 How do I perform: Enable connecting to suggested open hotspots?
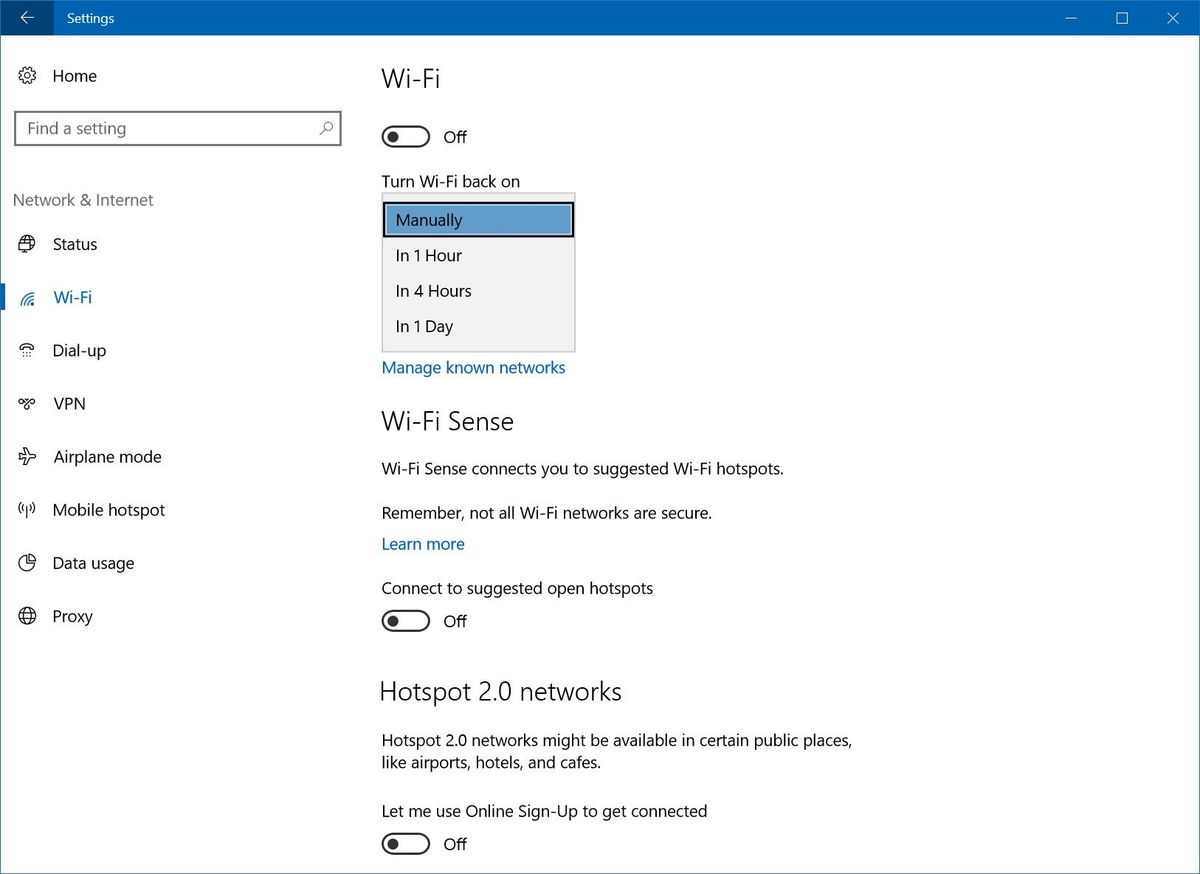coord(405,620)
